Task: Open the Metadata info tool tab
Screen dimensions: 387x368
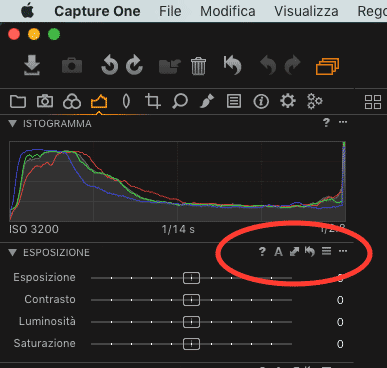Action: pos(261,101)
